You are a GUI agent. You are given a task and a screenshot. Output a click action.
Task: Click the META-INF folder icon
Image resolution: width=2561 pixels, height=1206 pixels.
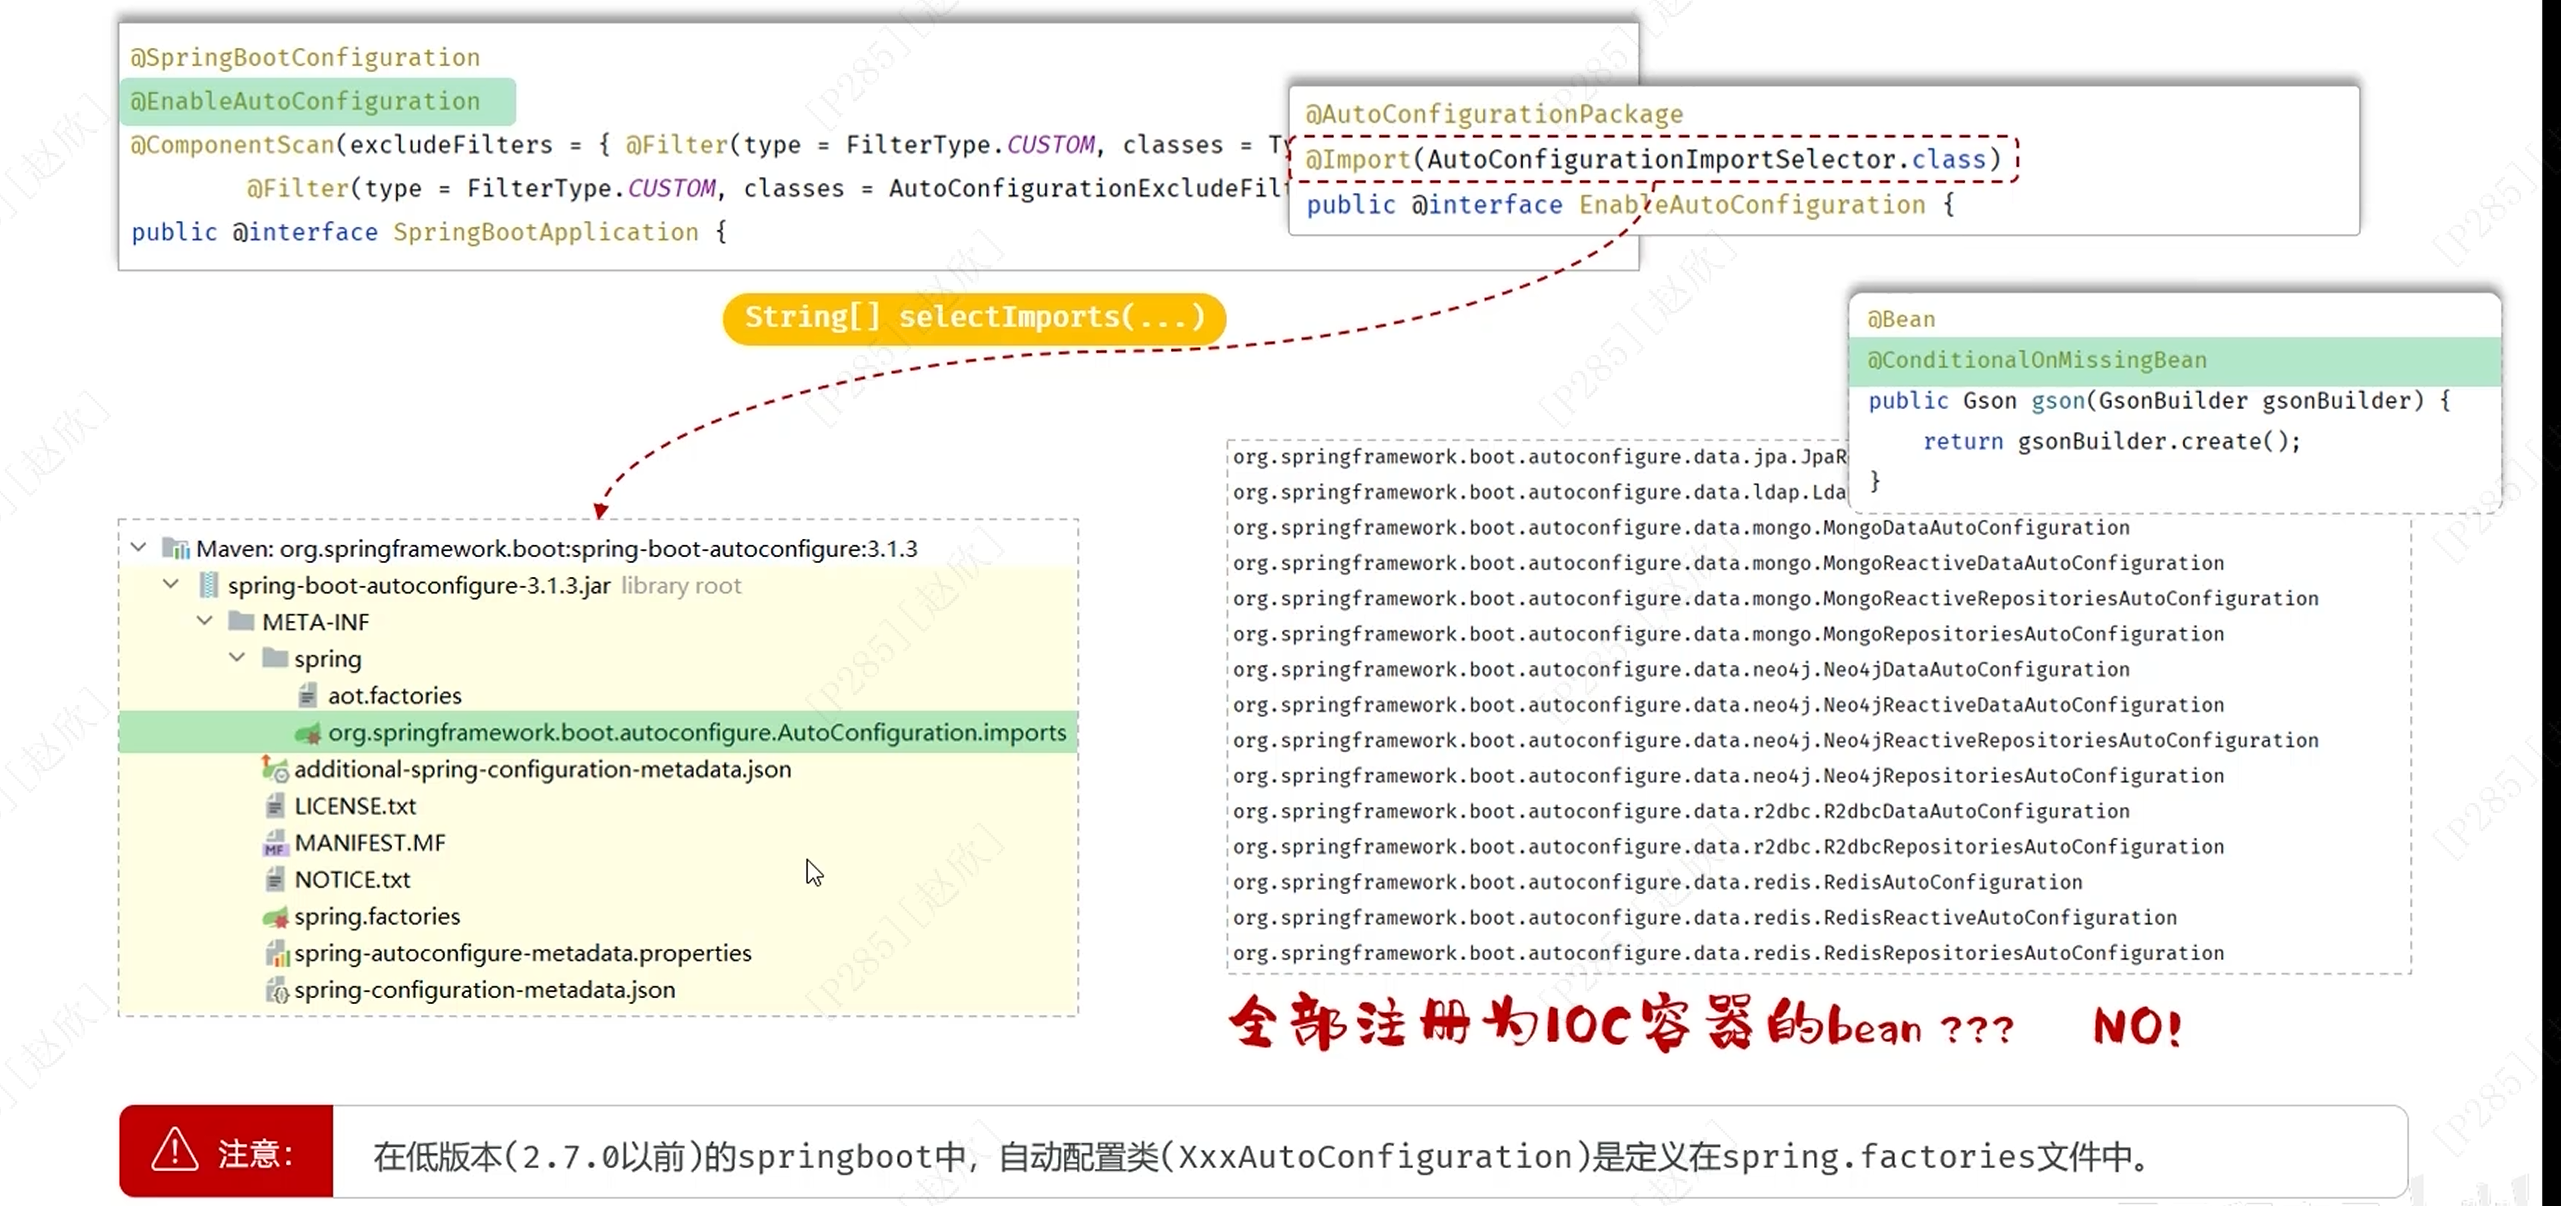pos(241,622)
